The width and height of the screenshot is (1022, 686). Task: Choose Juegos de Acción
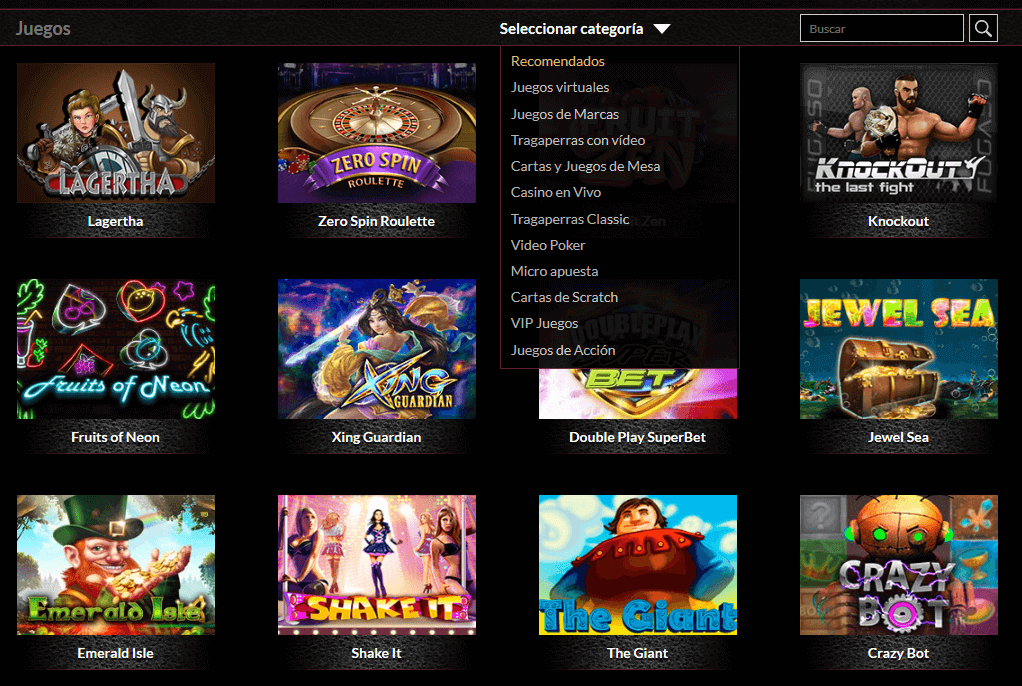click(562, 350)
